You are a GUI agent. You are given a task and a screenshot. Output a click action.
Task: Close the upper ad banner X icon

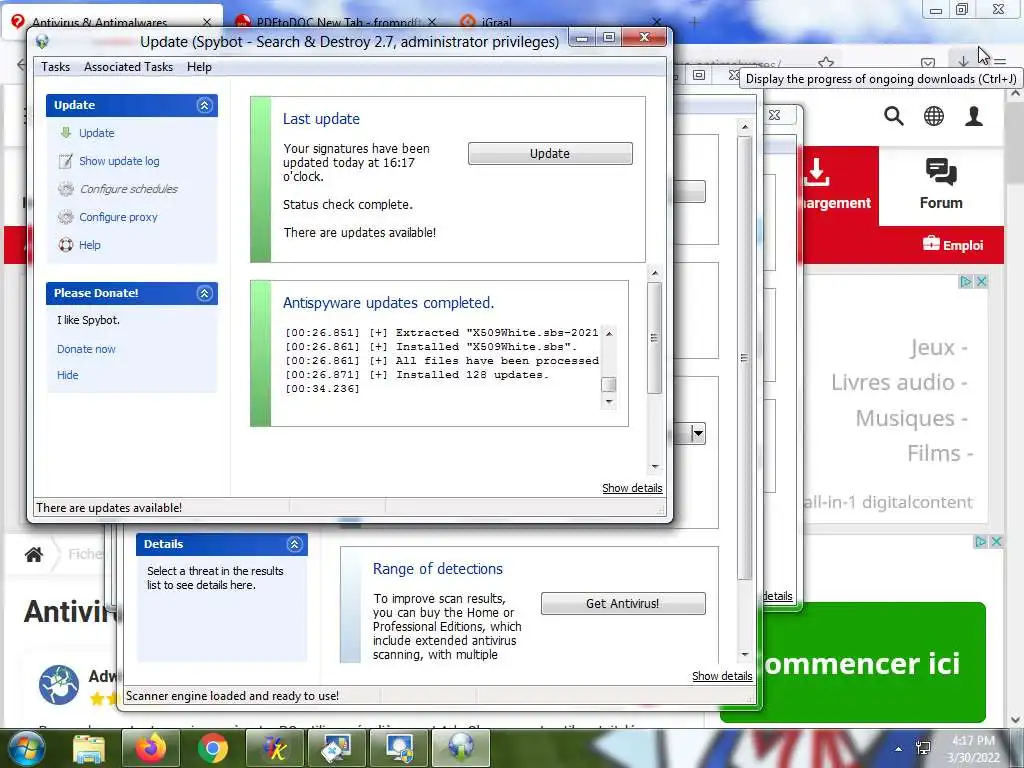[x=981, y=281]
